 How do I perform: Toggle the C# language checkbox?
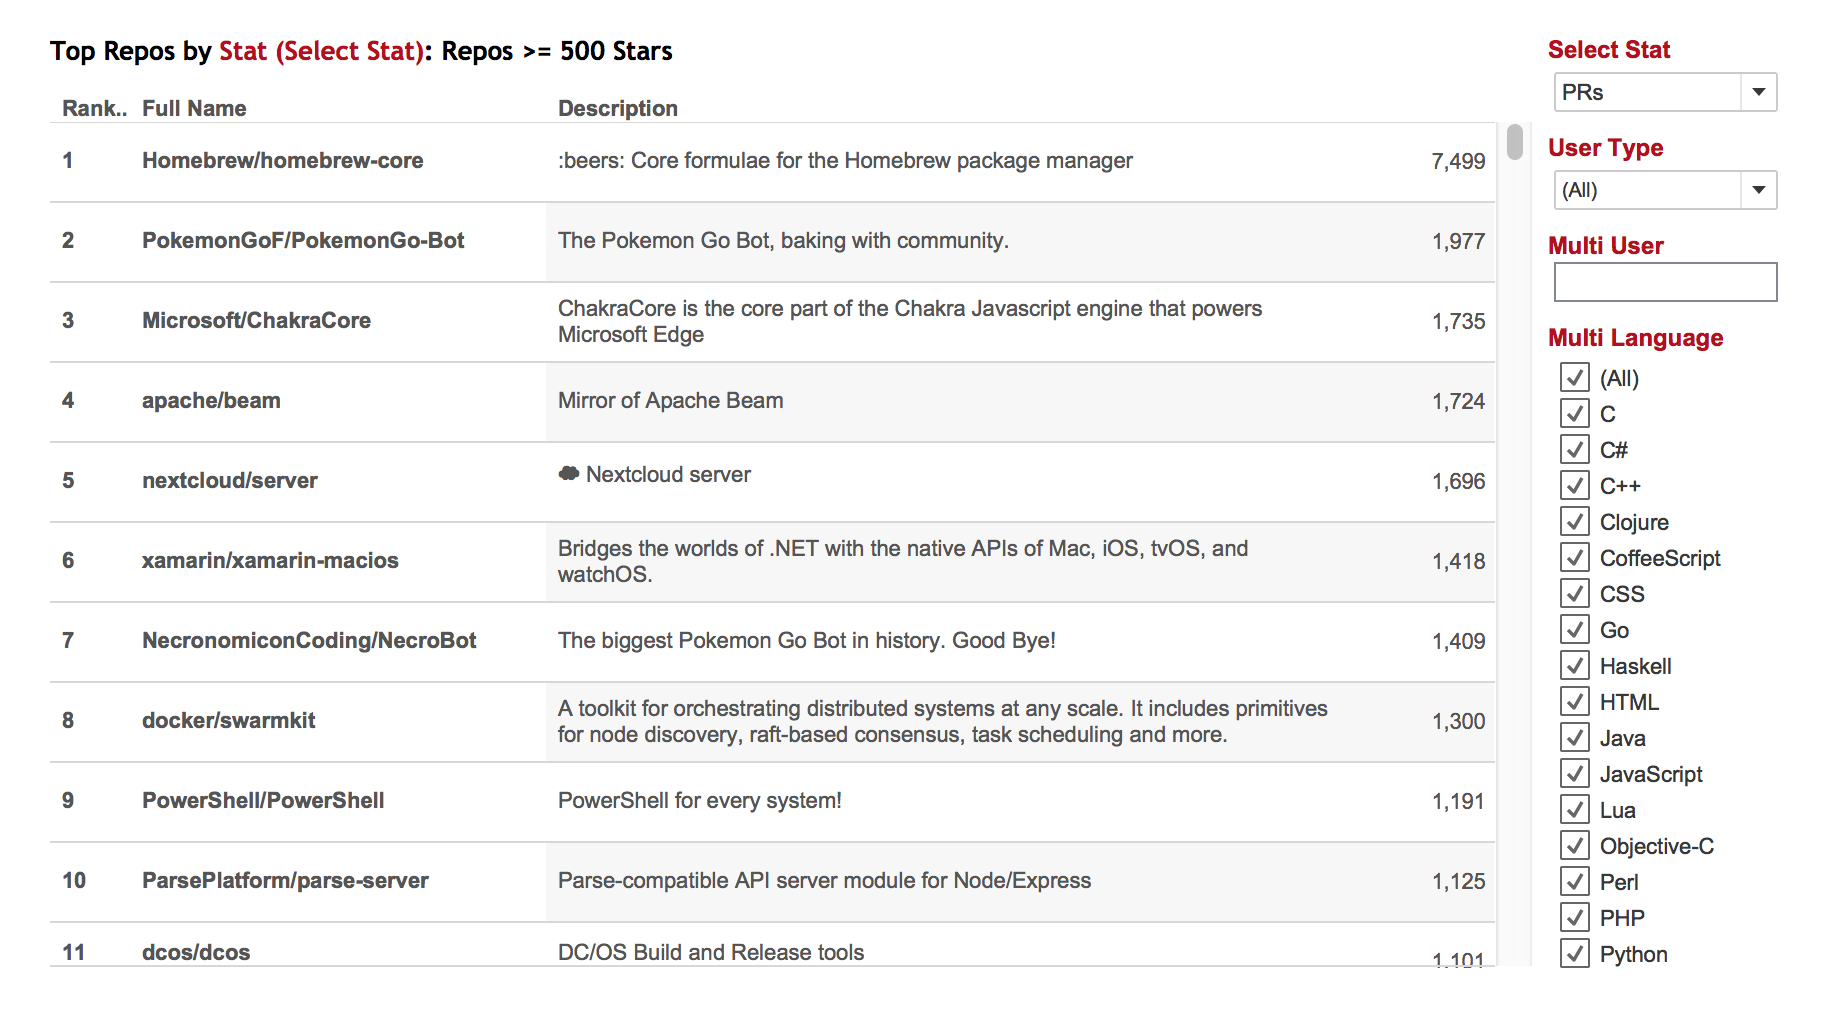click(x=1575, y=450)
